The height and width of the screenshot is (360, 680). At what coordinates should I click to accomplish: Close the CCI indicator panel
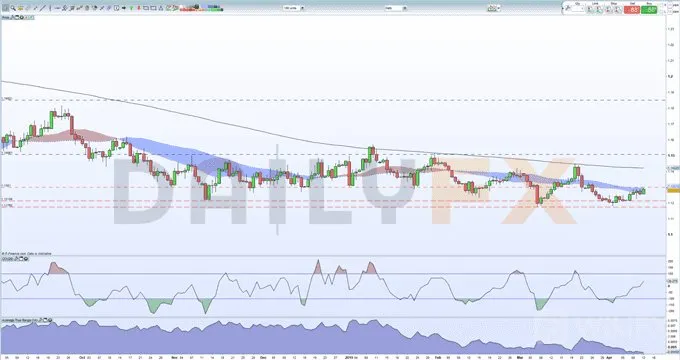click(26, 259)
